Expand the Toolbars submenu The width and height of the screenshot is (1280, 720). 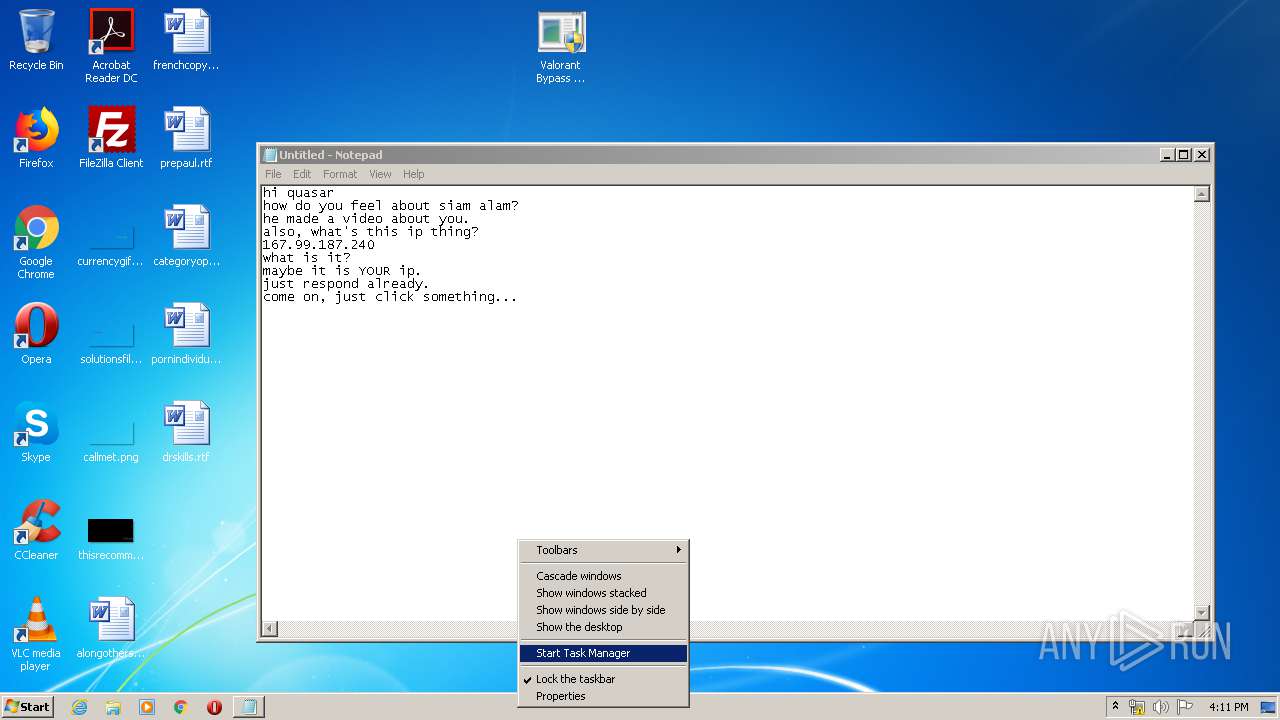pos(603,550)
